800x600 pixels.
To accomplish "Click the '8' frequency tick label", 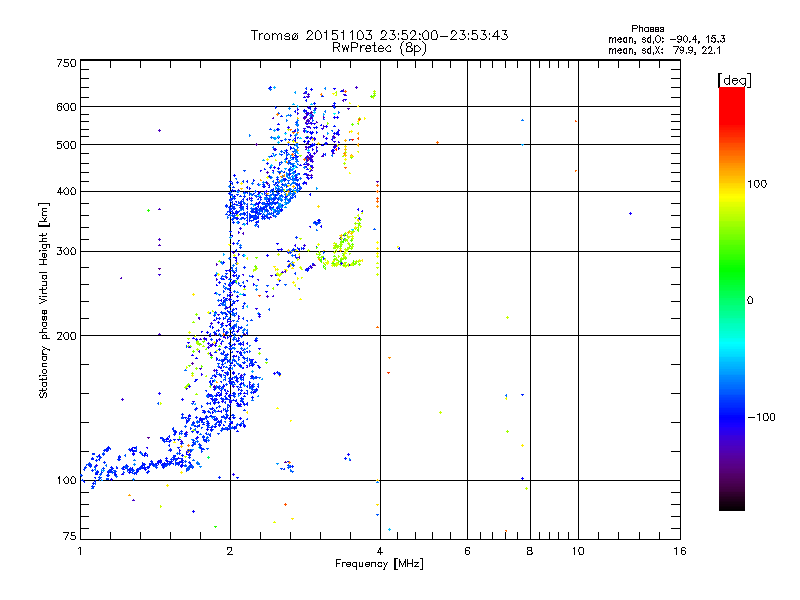I will tap(530, 551).
